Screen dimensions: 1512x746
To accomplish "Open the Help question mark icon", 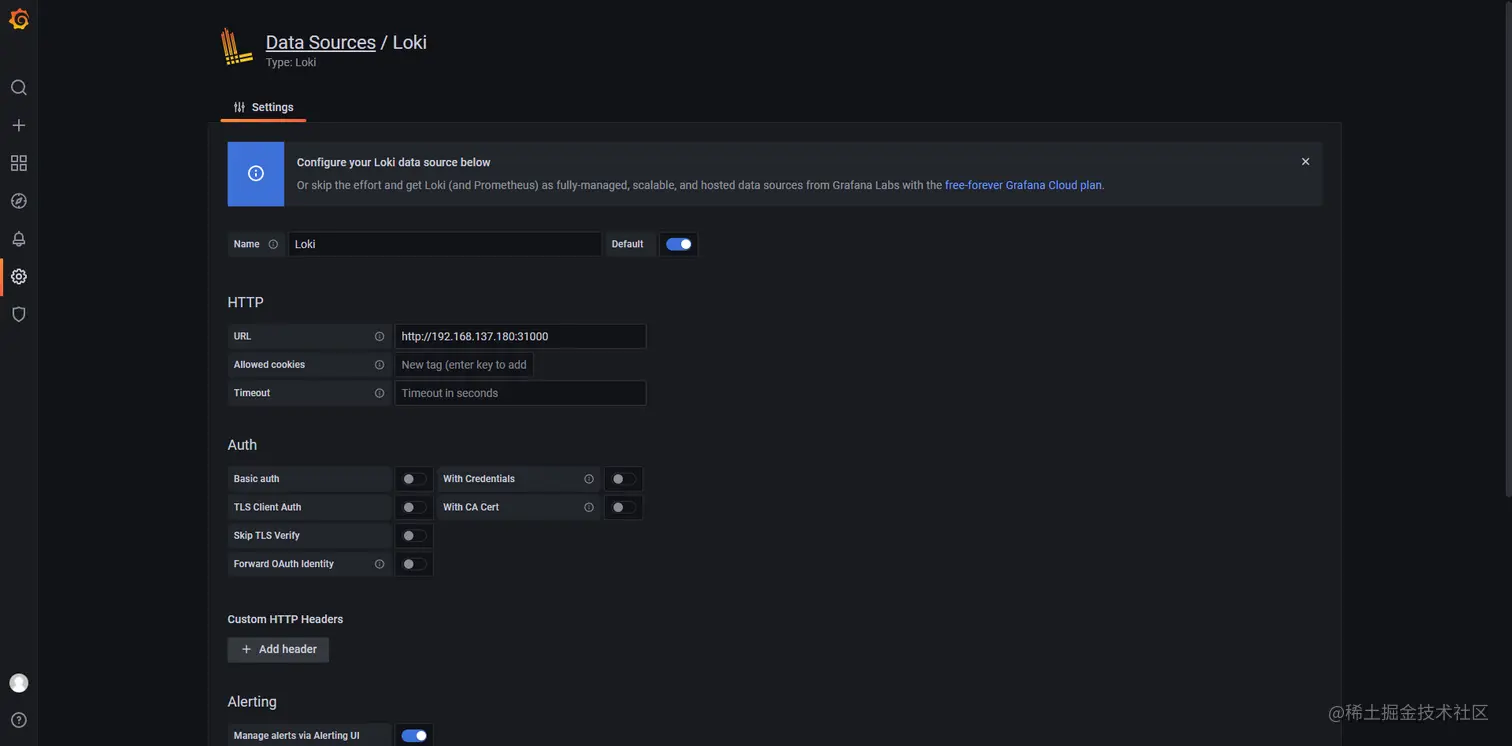I will coord(18,720).
